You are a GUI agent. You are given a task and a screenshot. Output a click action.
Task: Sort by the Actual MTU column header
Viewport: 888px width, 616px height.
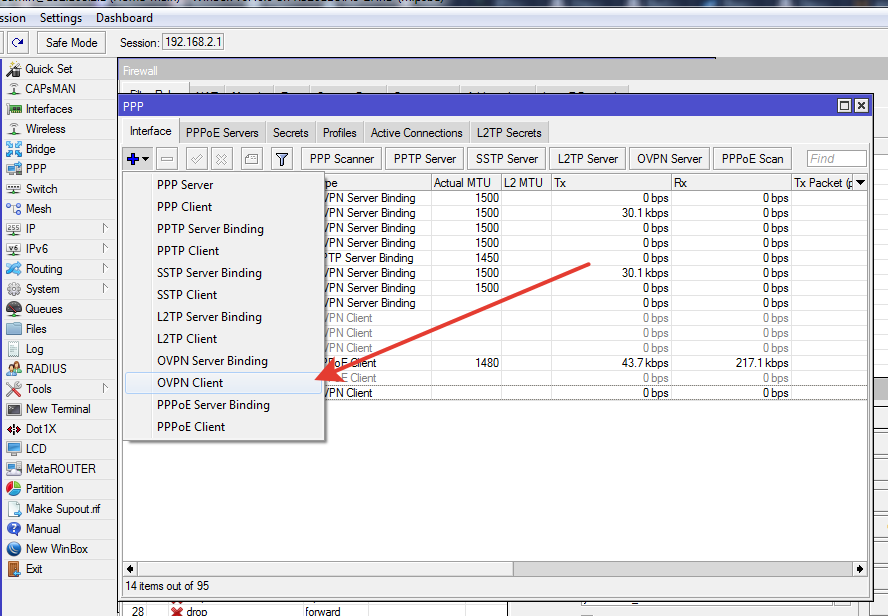(x=466, y=183)
